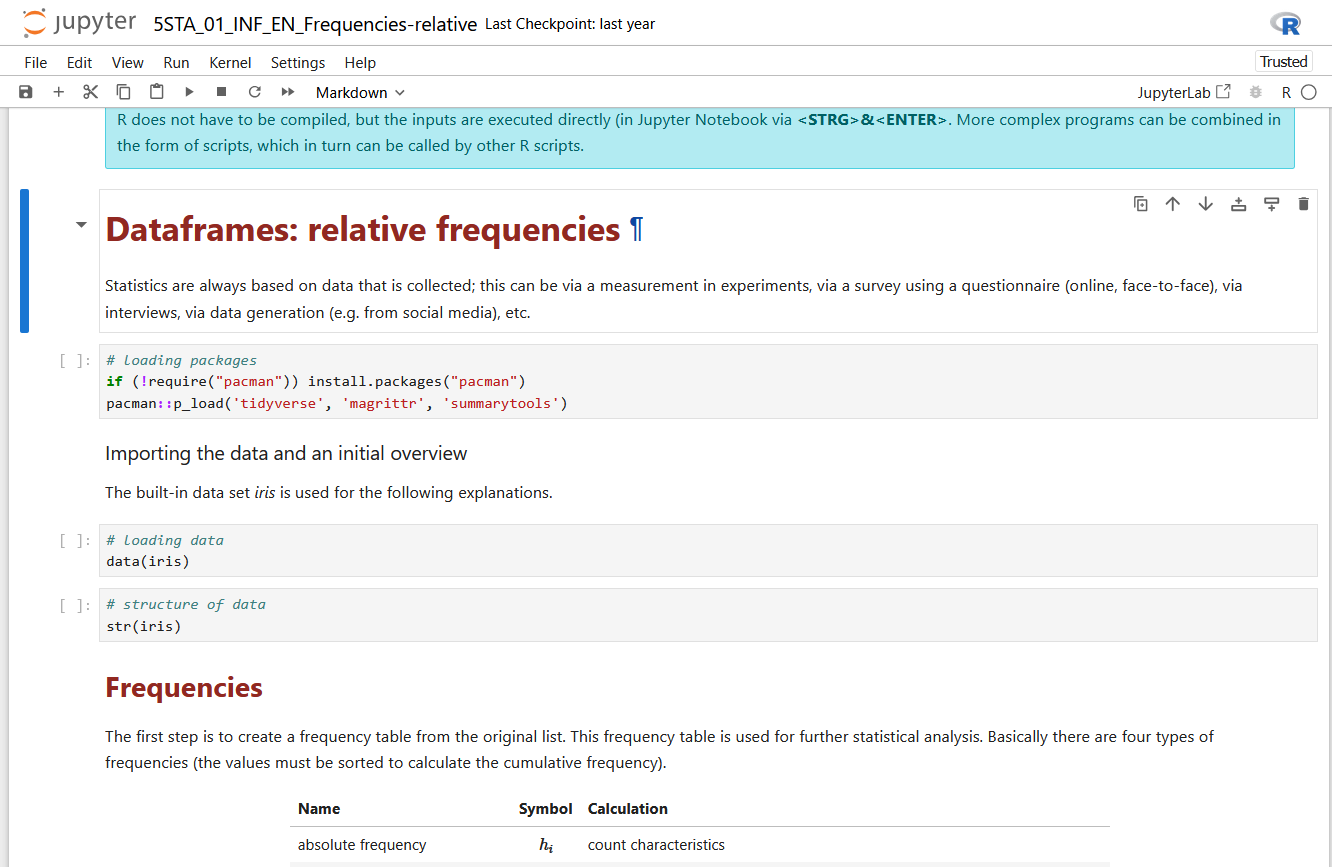
Task: Insert a new cell with the plus icon
Action: (x=58, y=92)
